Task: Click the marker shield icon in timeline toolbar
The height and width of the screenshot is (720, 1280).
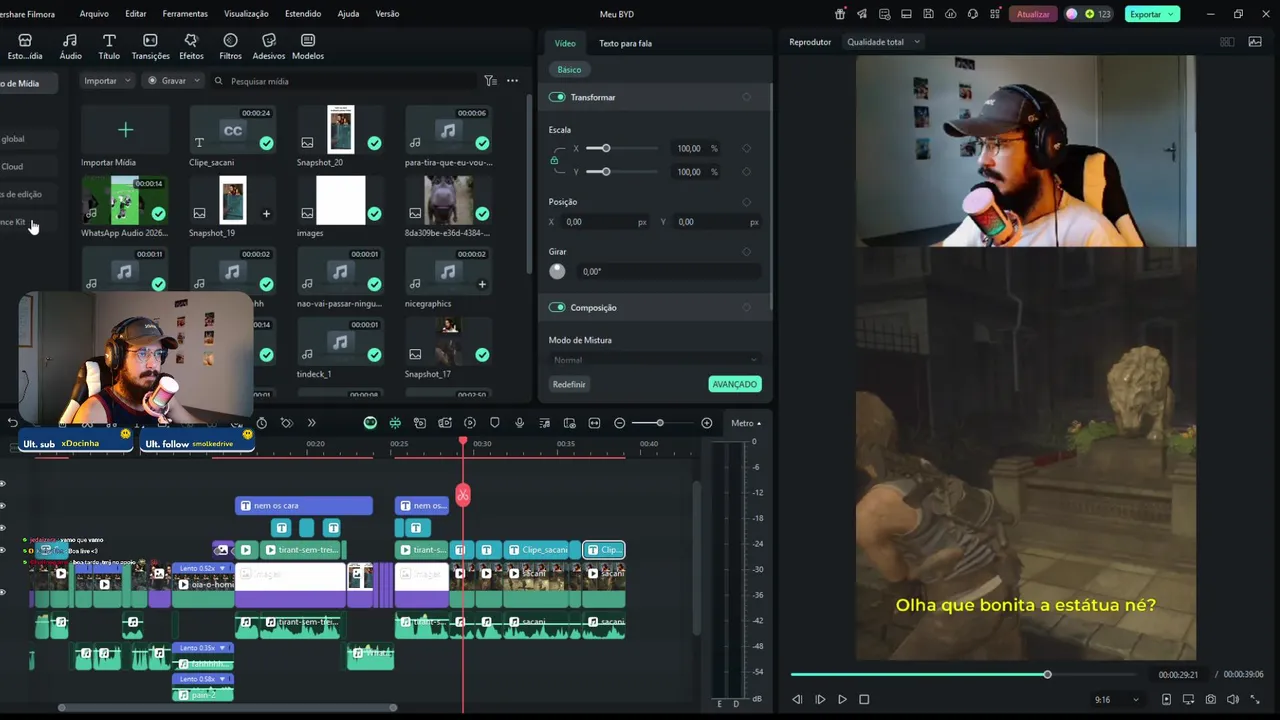Action: pyautogui.click(x=494, y=423)
